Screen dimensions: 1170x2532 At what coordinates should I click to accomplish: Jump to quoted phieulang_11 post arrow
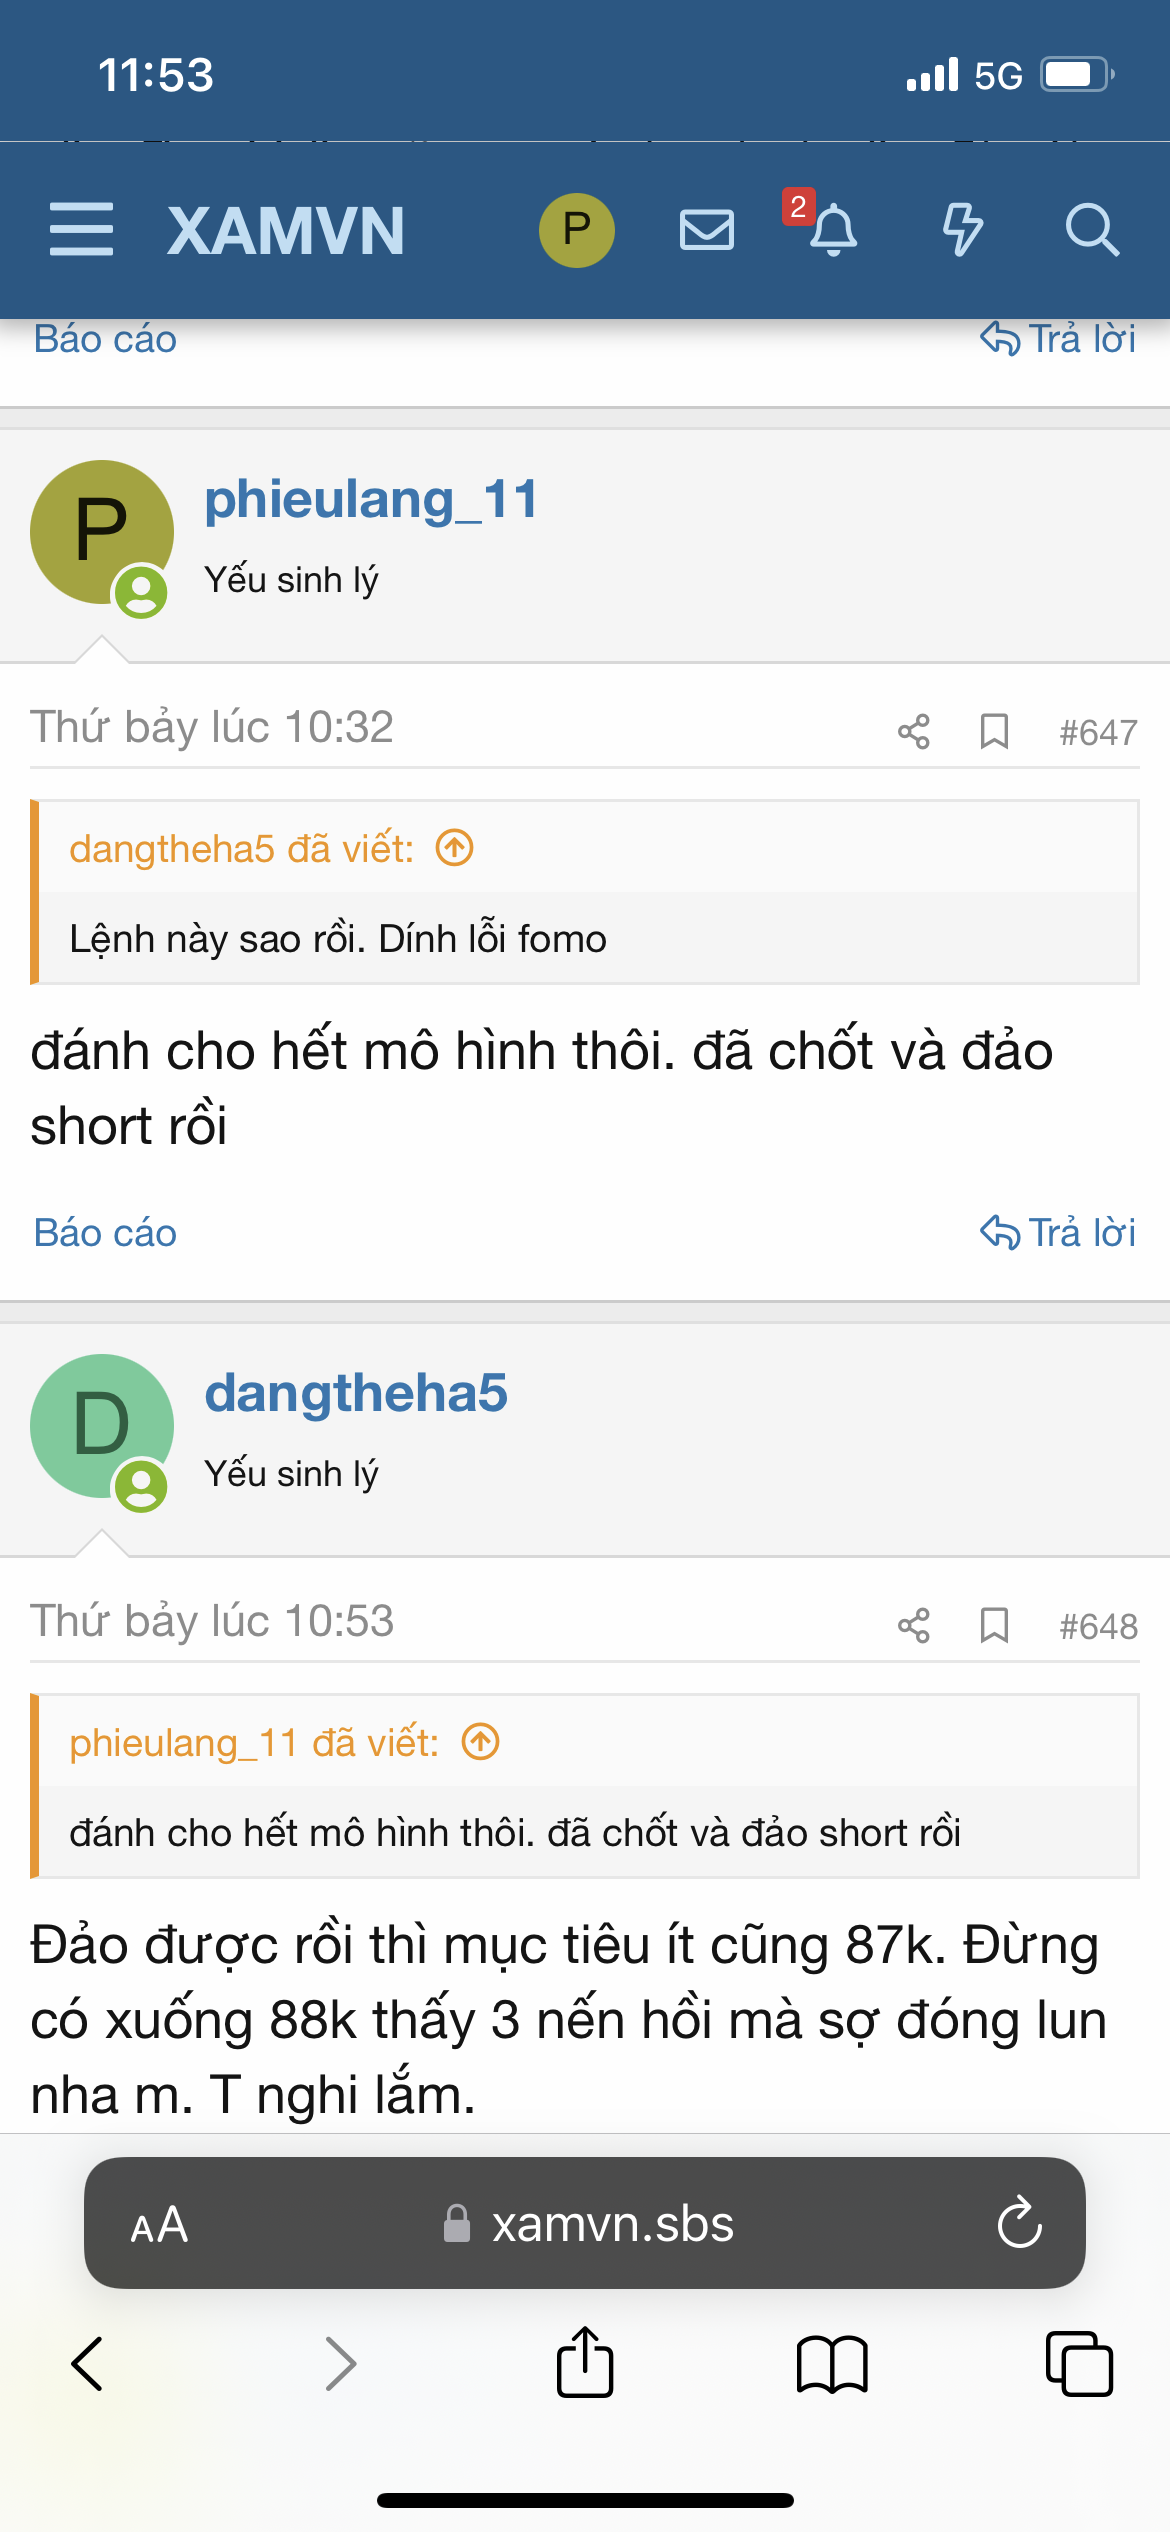pyautogui.click(x=481, y=1742)
